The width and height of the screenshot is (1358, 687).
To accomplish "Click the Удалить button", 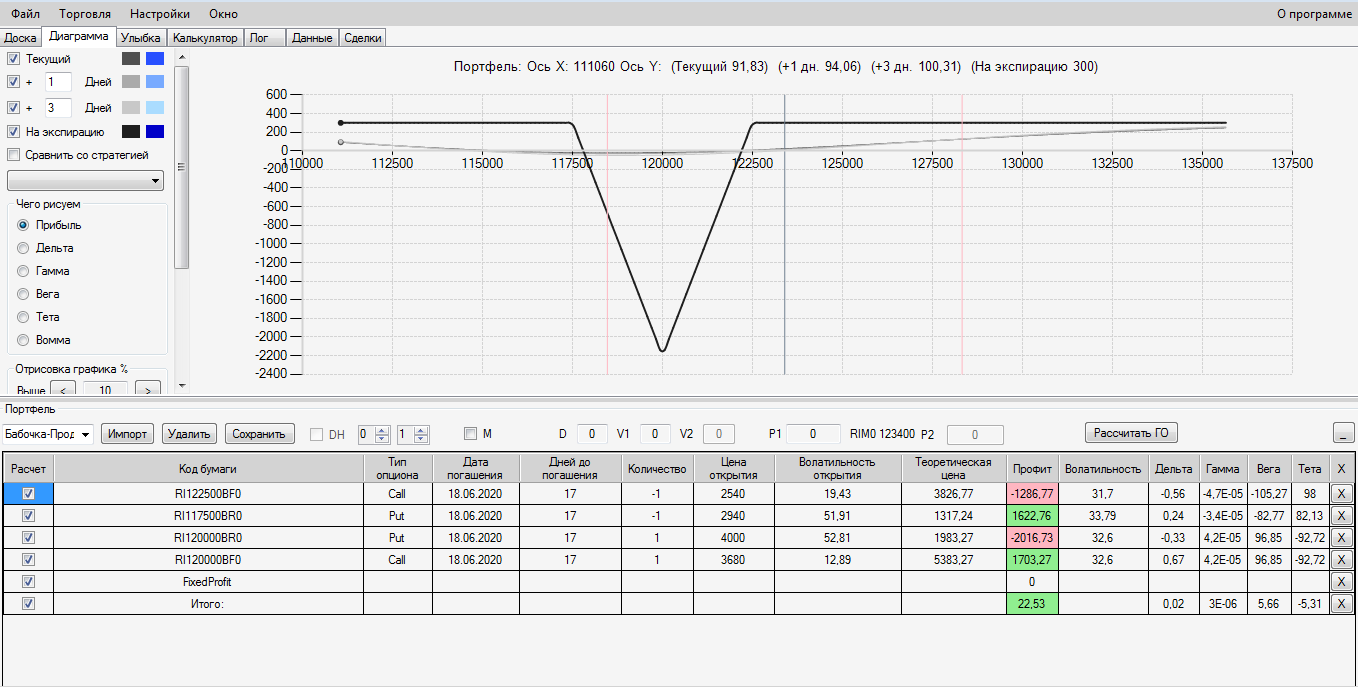I will (189, 434).
